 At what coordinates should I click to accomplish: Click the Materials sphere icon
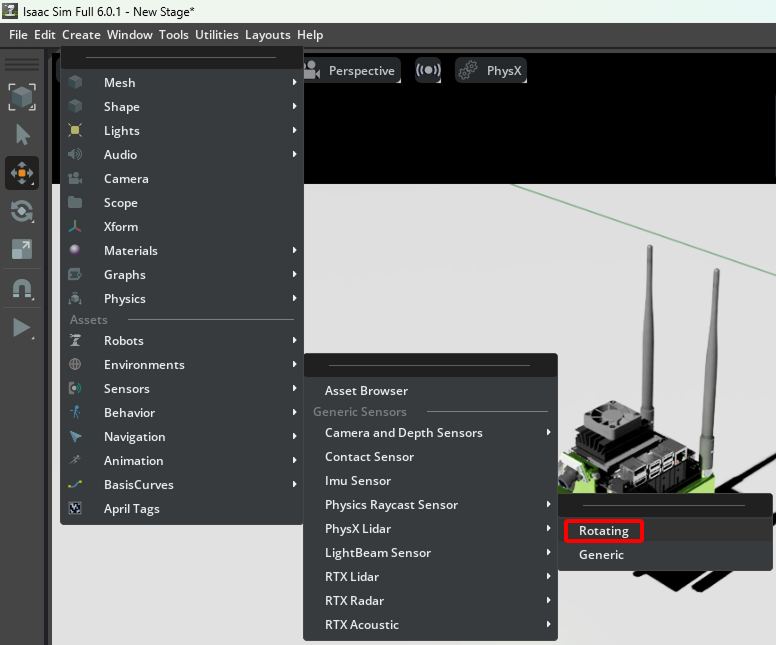pos(75,250)
